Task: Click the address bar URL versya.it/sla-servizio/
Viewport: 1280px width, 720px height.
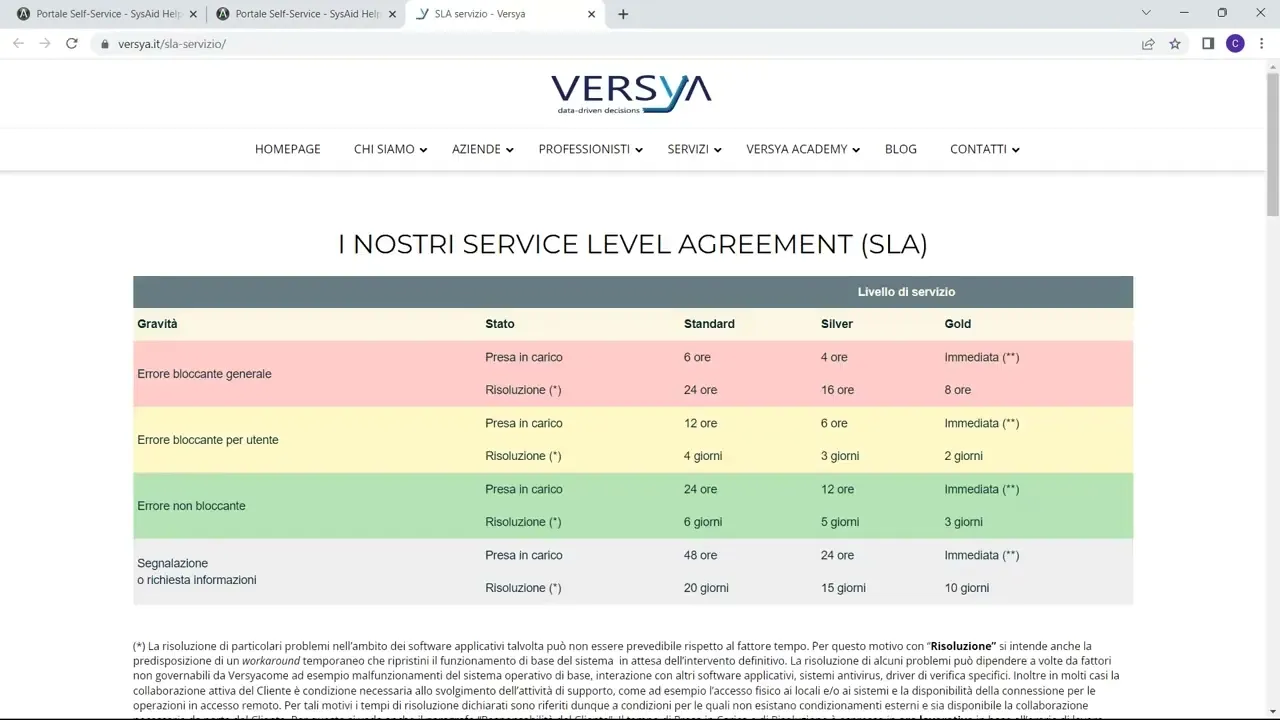Action: 172,44
